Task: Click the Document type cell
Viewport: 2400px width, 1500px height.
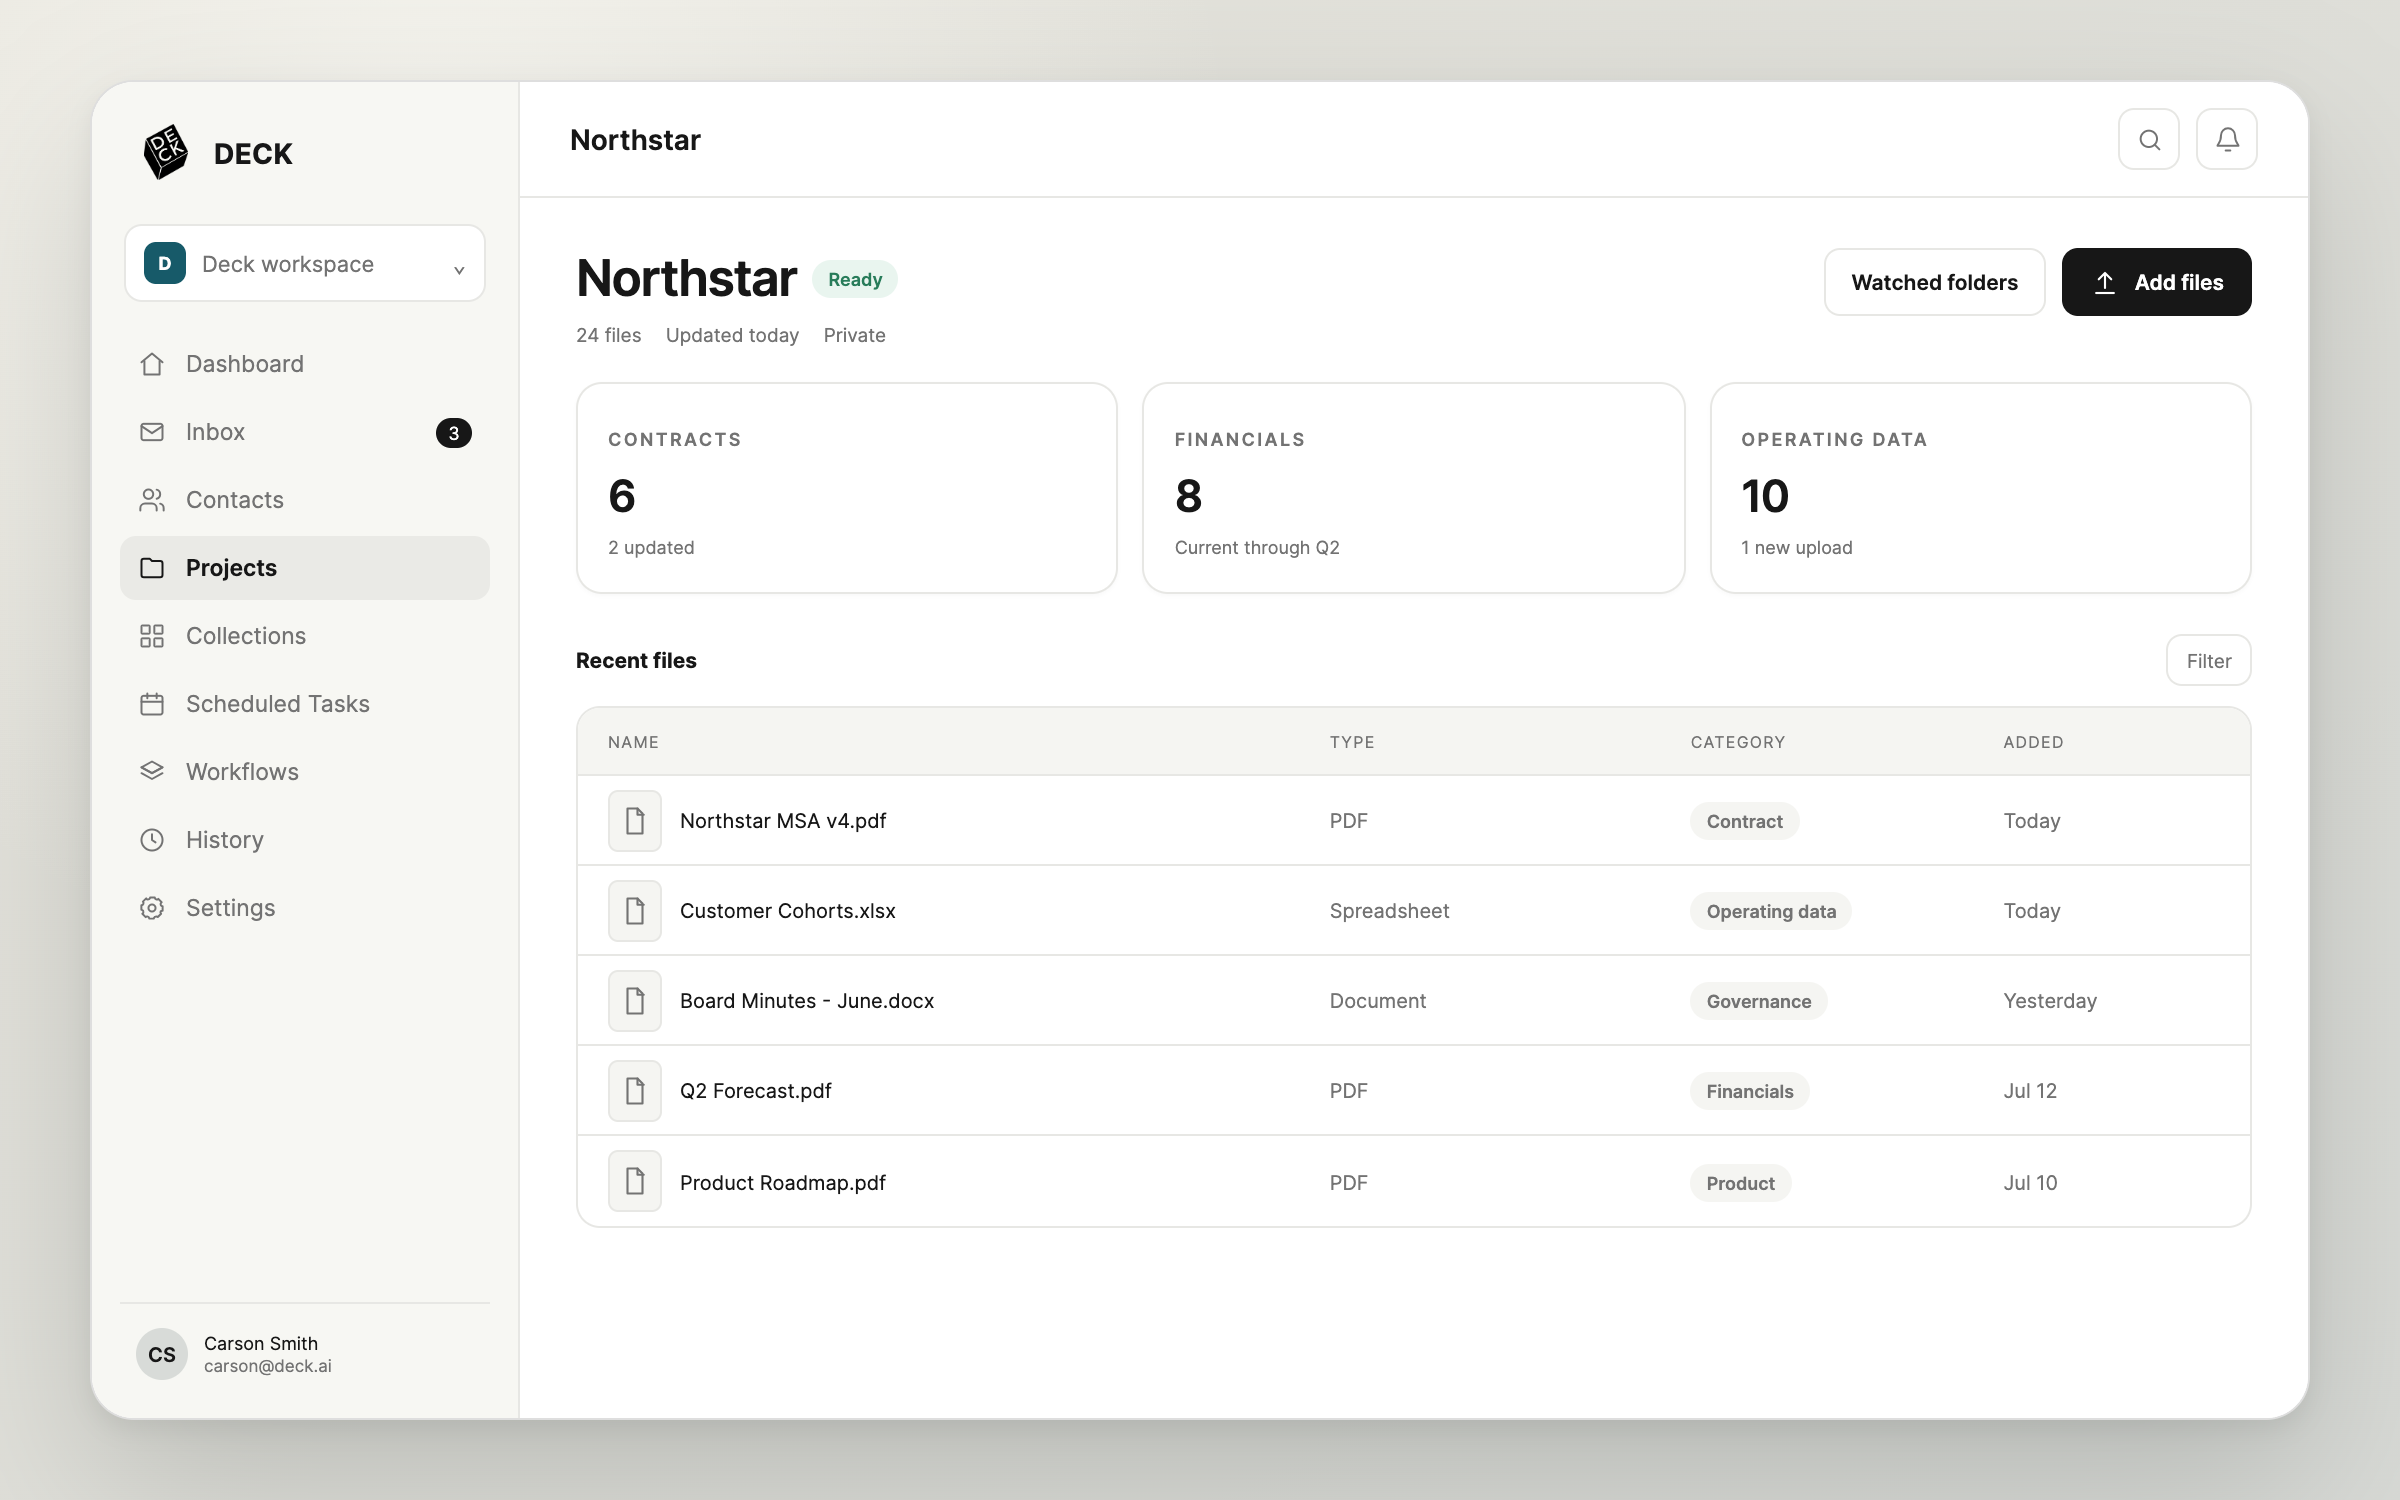Action: tap(1378, 1001)
